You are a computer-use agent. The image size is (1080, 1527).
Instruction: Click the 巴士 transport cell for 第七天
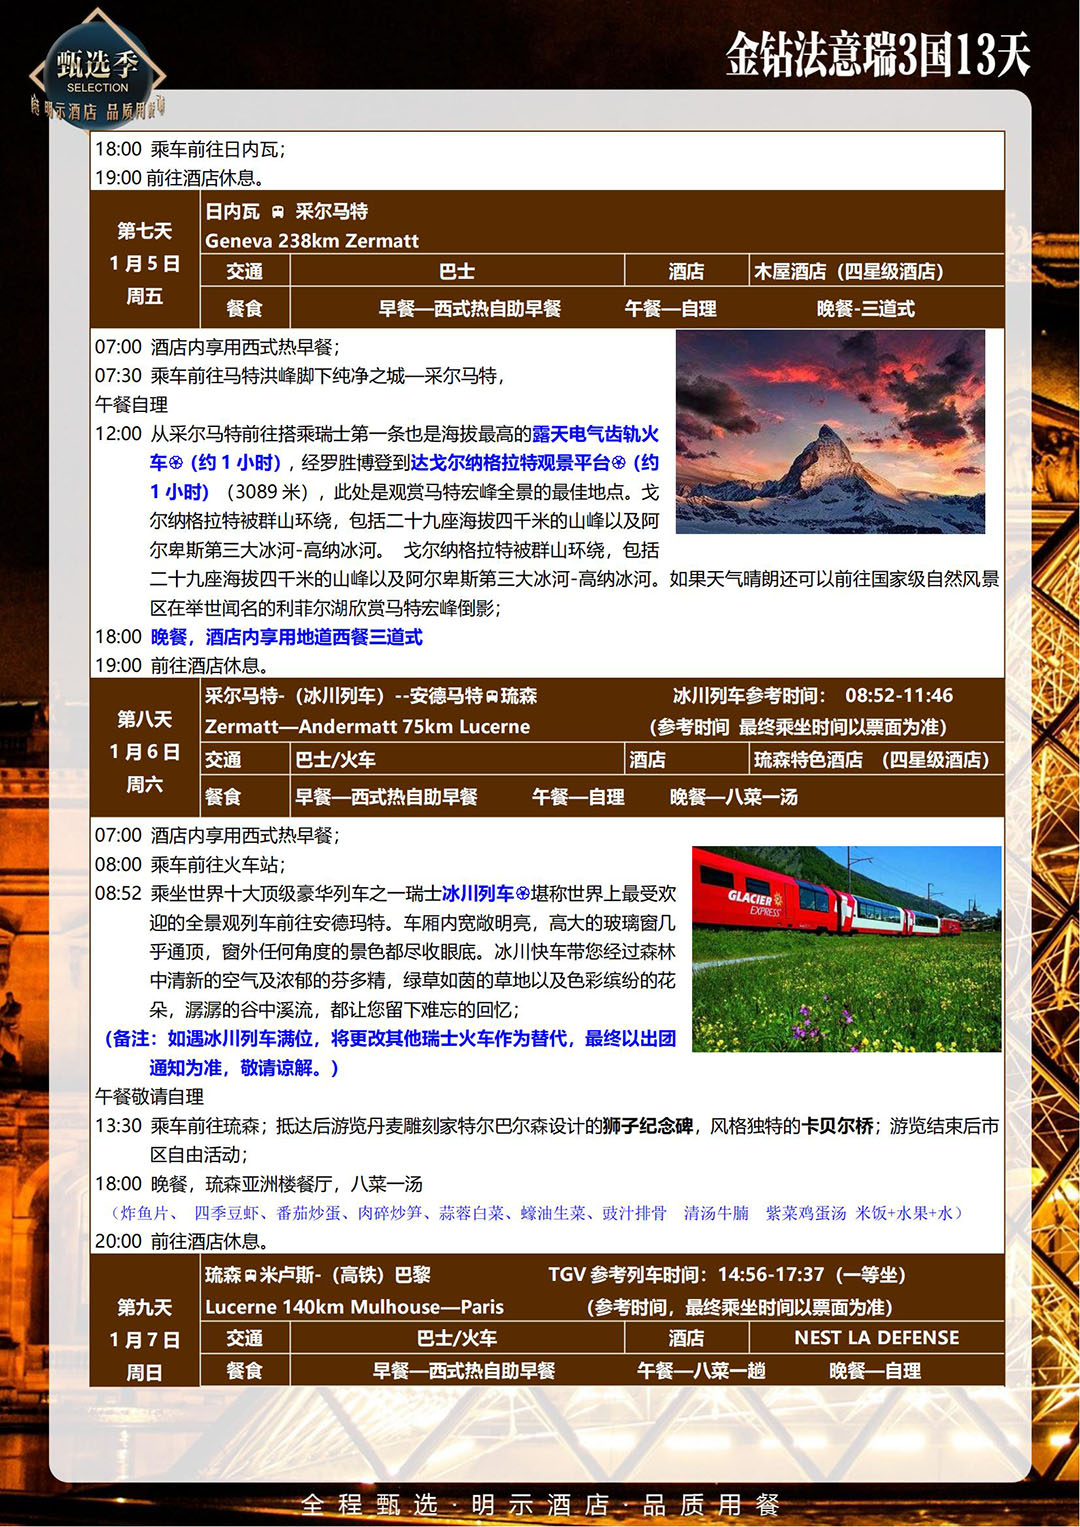pos(457,271)
